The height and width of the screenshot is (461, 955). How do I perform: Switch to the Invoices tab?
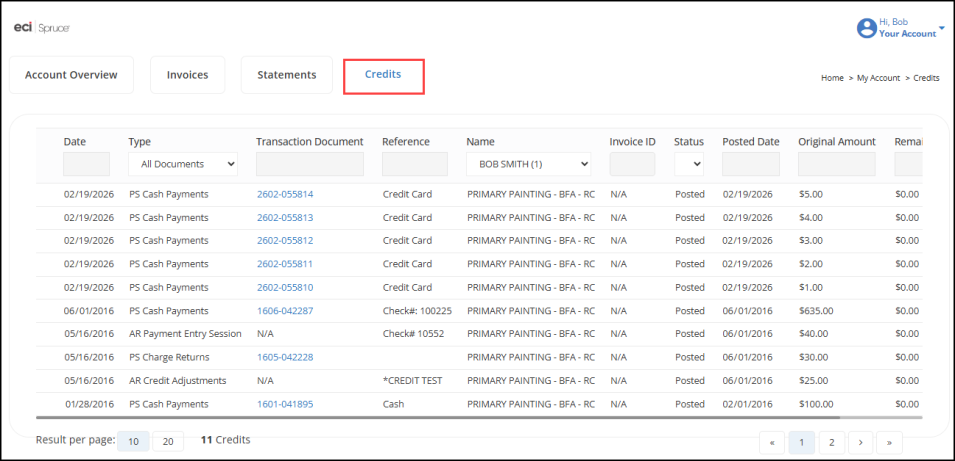pos(187,75)
